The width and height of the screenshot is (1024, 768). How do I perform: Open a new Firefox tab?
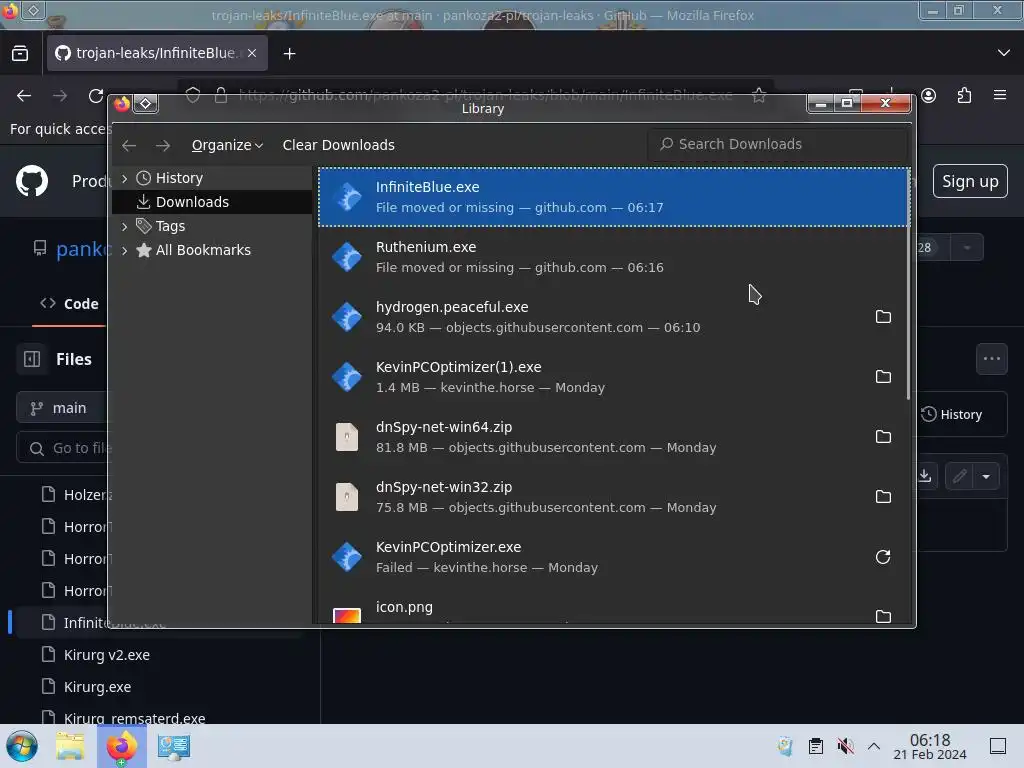[x=289, y=54]
